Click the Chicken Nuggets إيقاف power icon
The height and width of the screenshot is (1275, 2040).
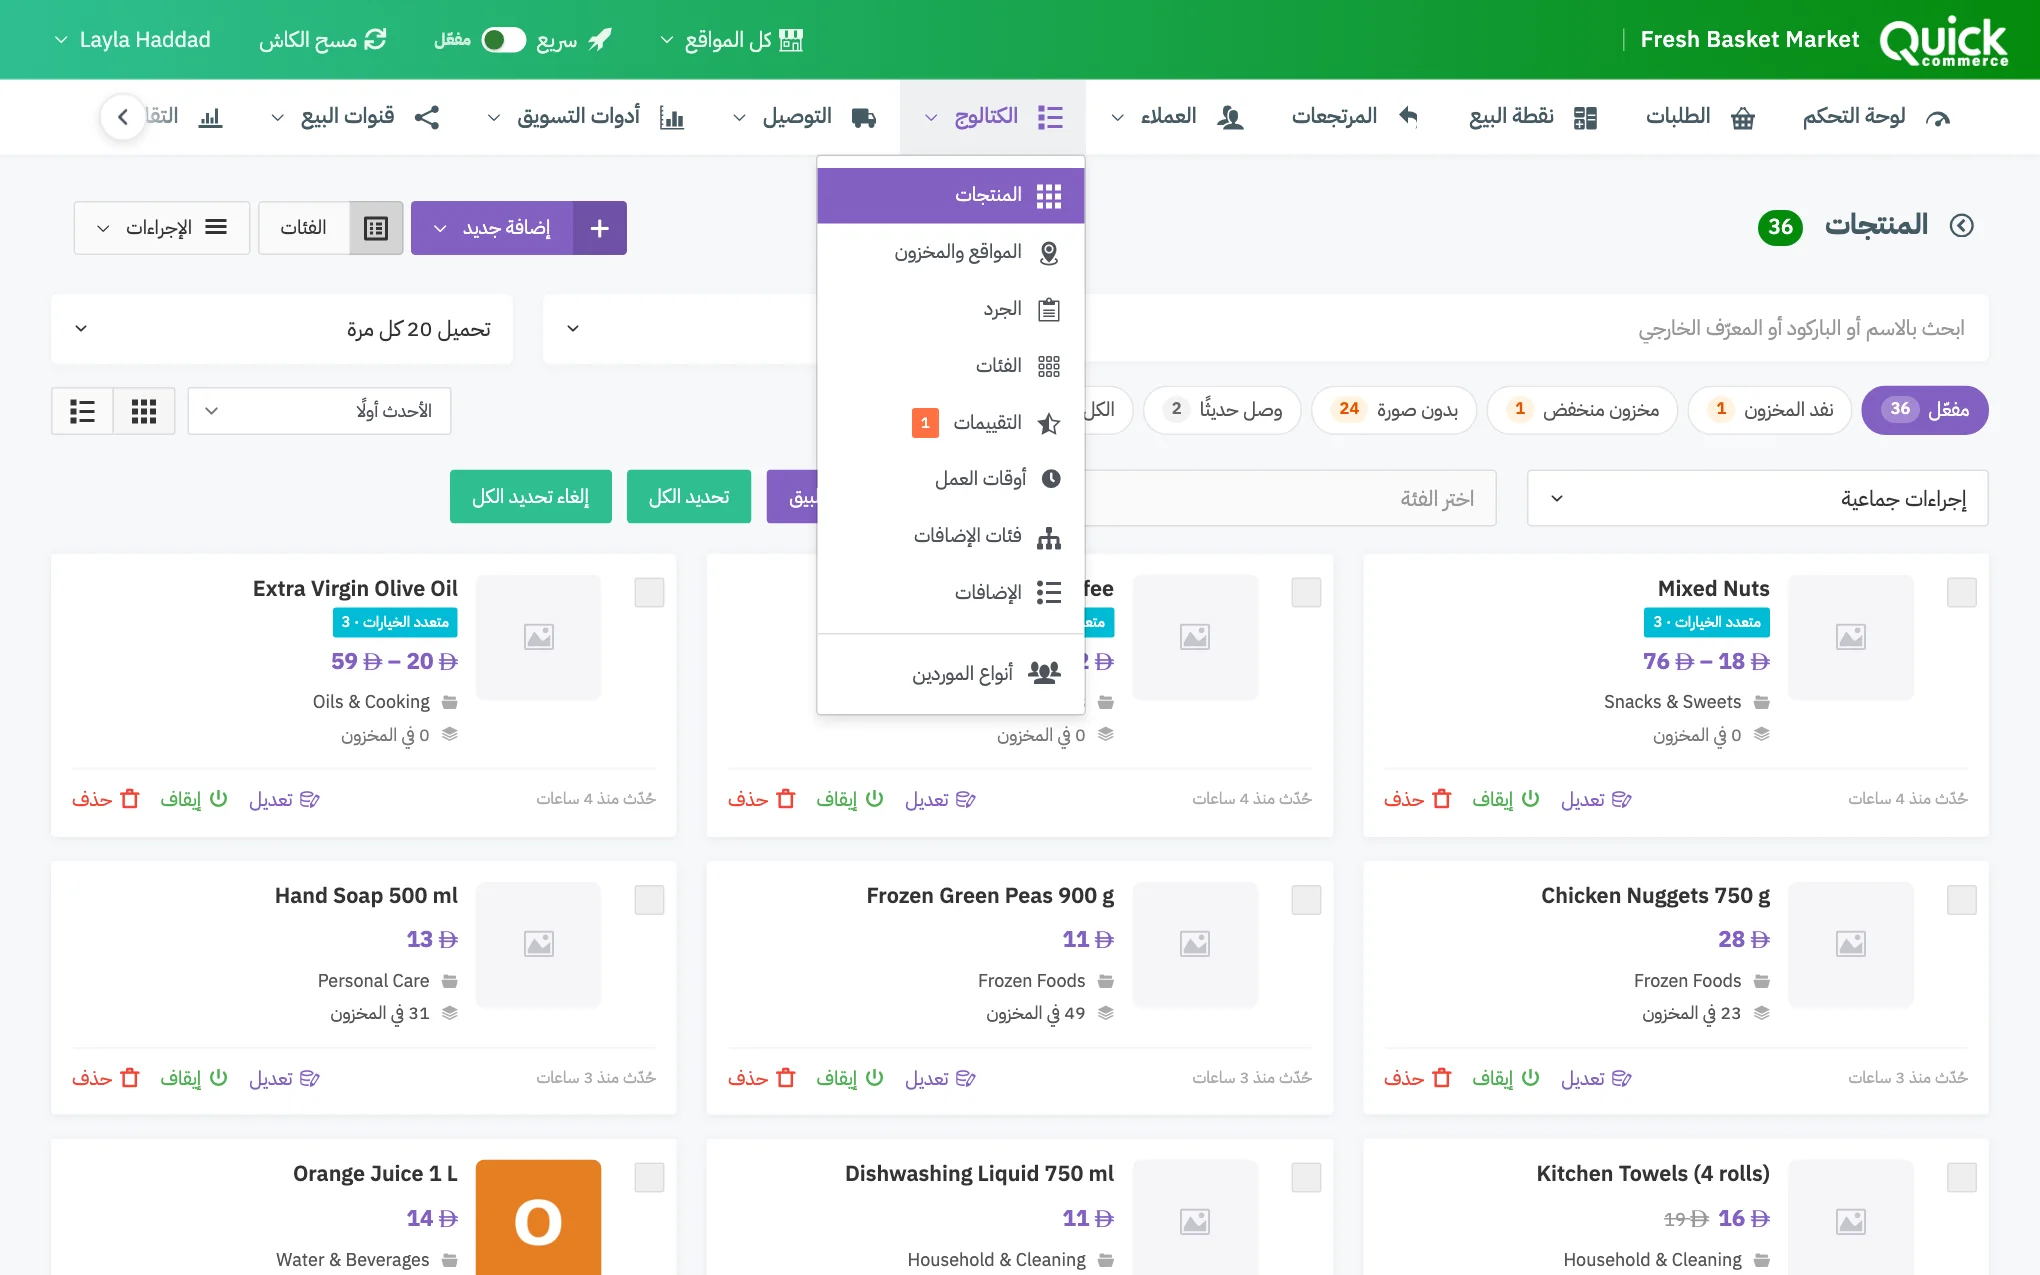pyautogui.click(x=1530, y=1077)
